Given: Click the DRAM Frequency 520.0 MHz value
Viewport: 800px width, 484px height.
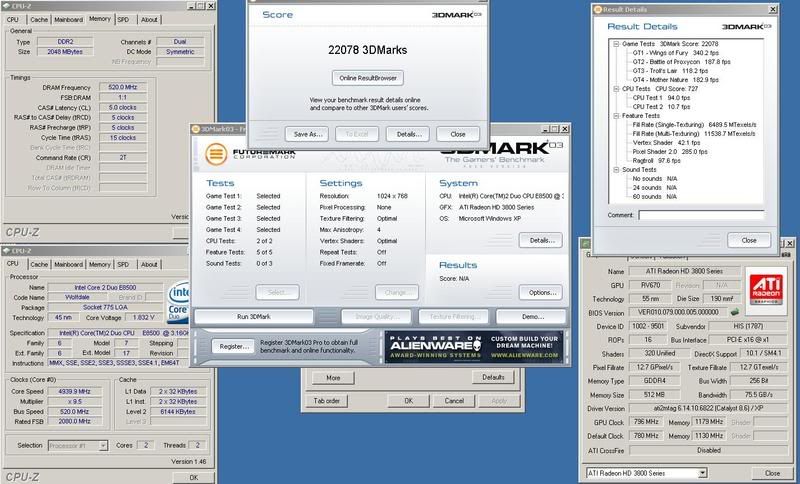Looking at the screenshot, I should pos(123,87).
